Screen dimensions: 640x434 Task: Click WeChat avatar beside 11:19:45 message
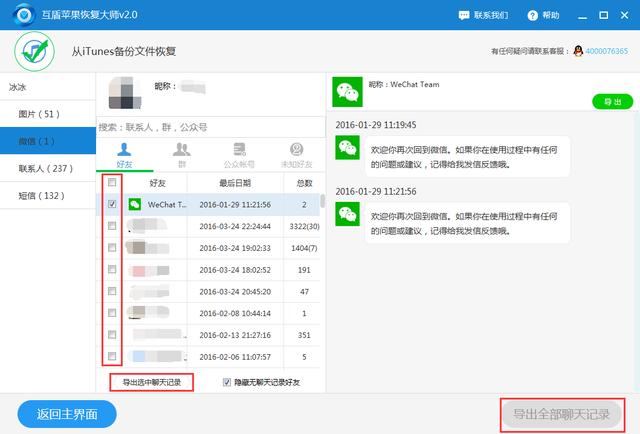click(347, 147)
